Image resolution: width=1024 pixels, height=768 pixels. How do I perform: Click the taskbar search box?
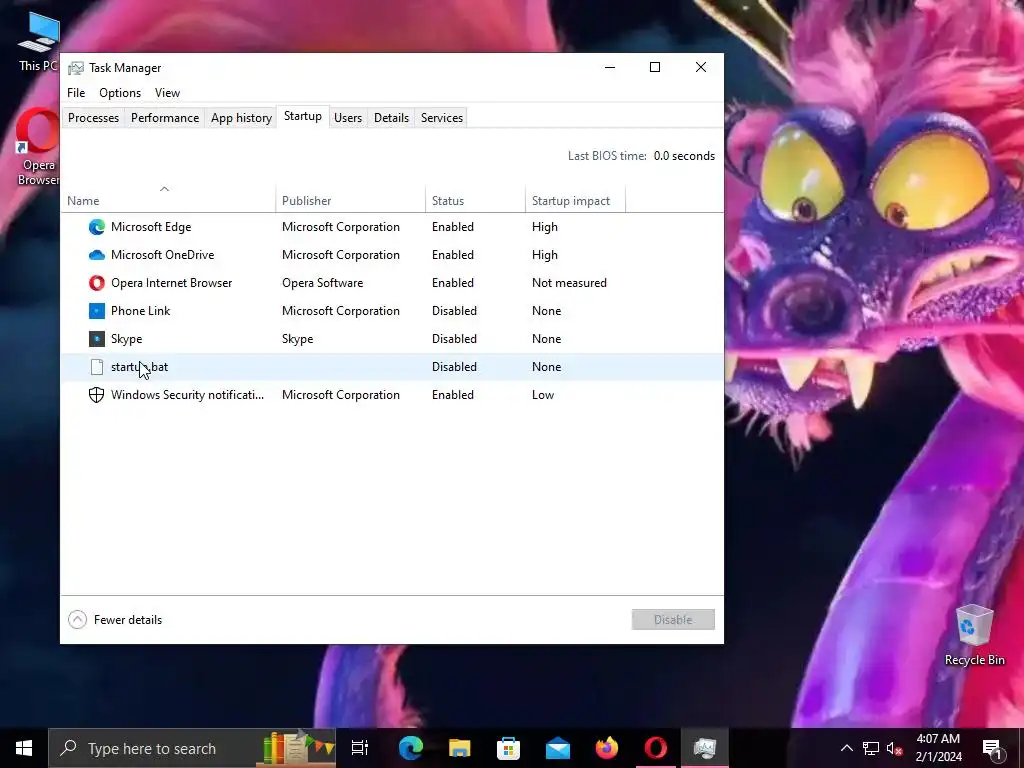tap(192, 748)
